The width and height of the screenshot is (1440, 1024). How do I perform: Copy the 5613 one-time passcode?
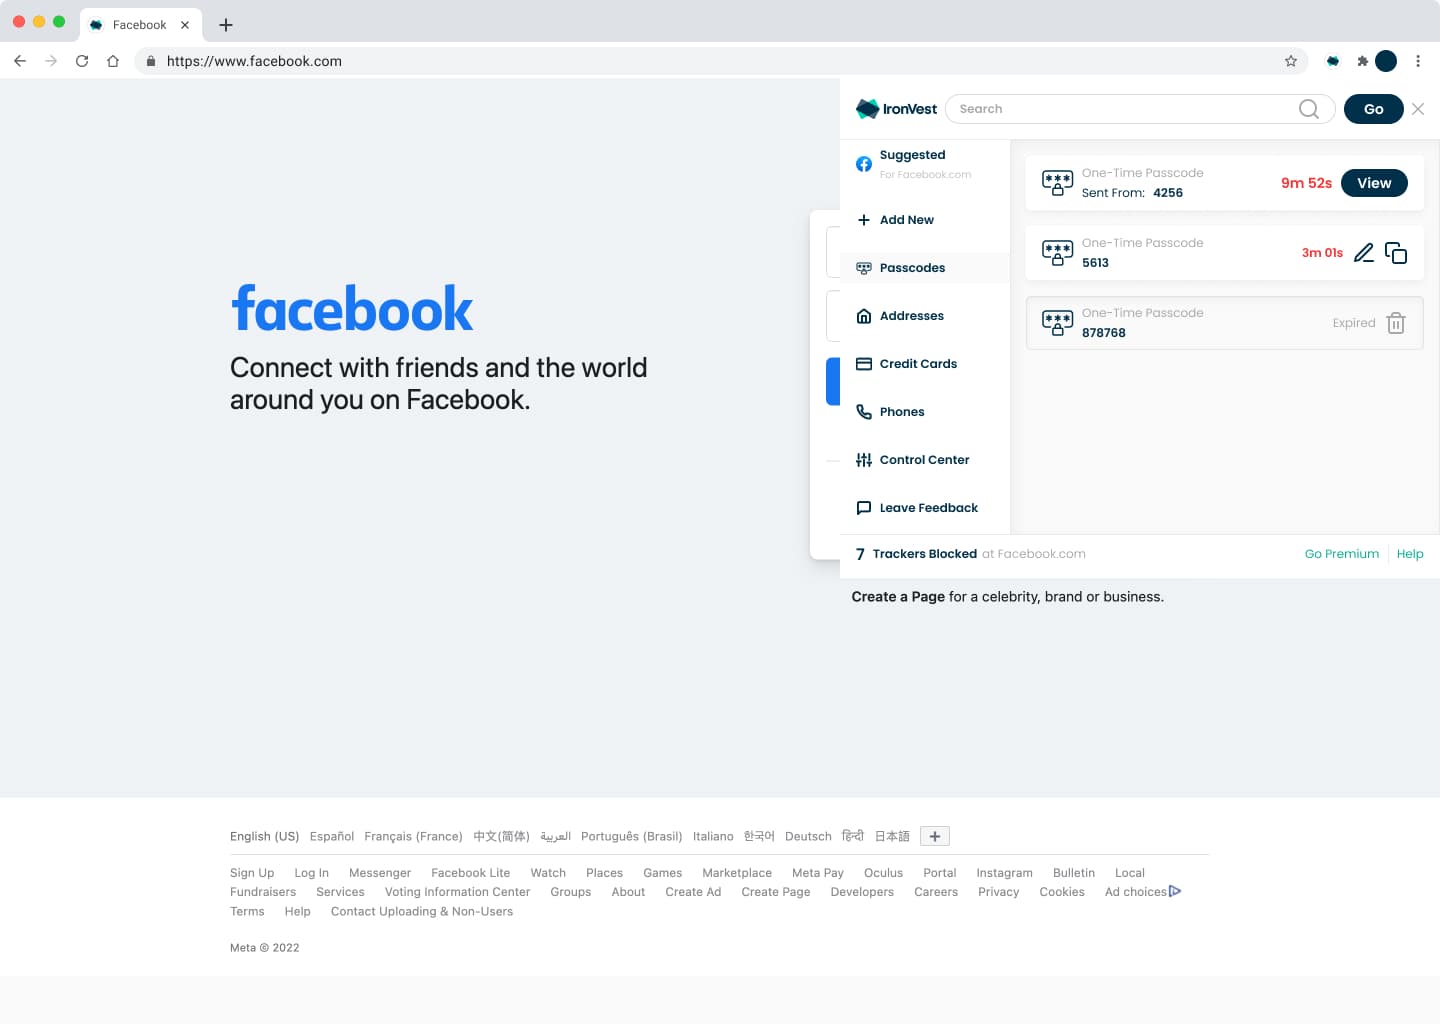[1396, 253]
